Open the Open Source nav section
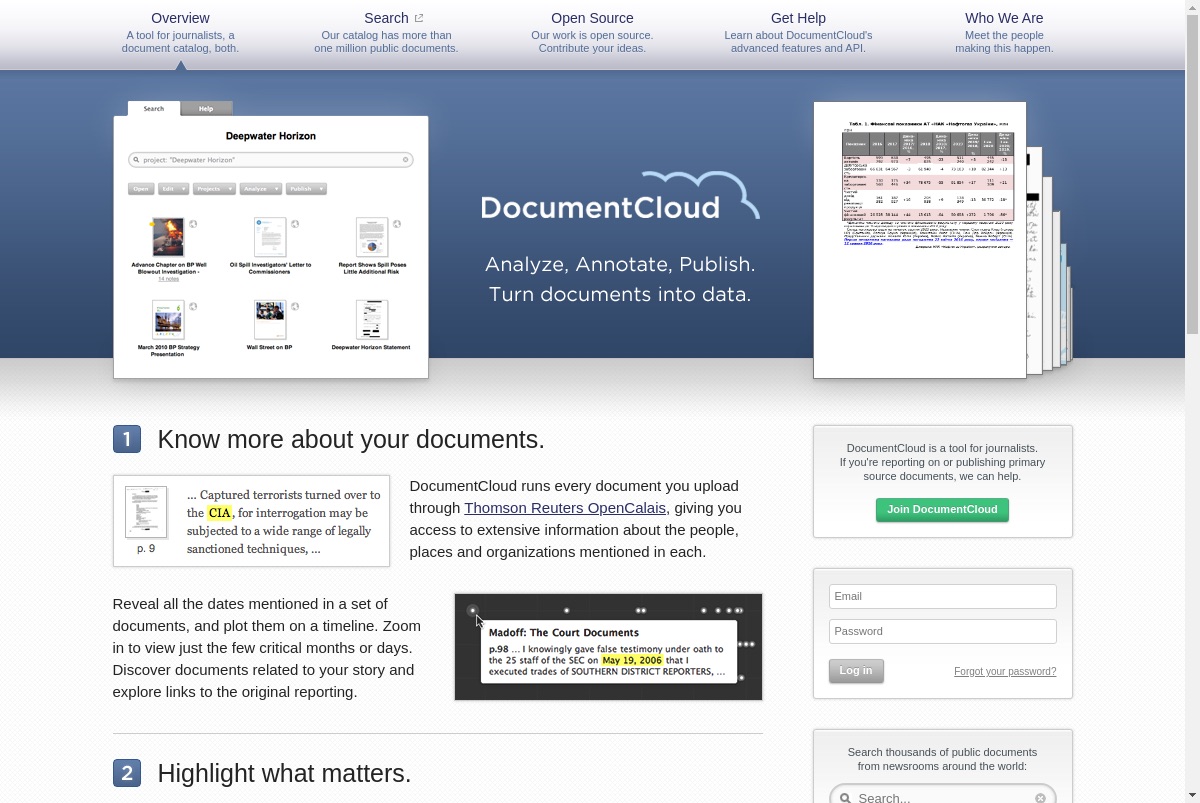Image resolution: width=1200 pixels, height=803 pixels. click(x=592, y=32)
